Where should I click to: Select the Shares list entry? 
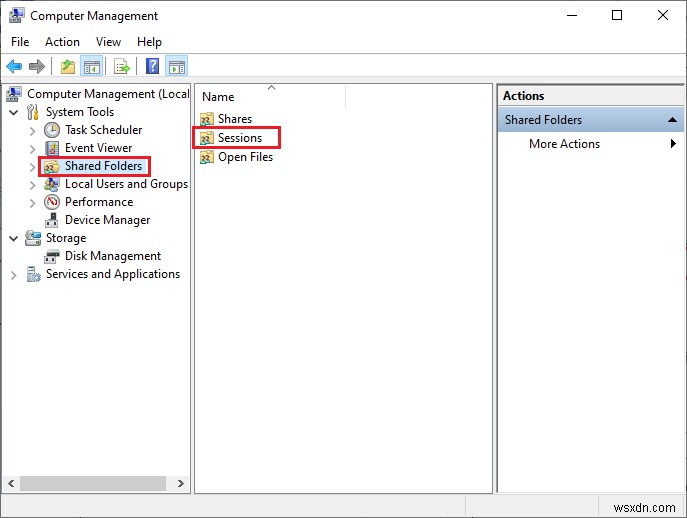(x=235, y=119)
